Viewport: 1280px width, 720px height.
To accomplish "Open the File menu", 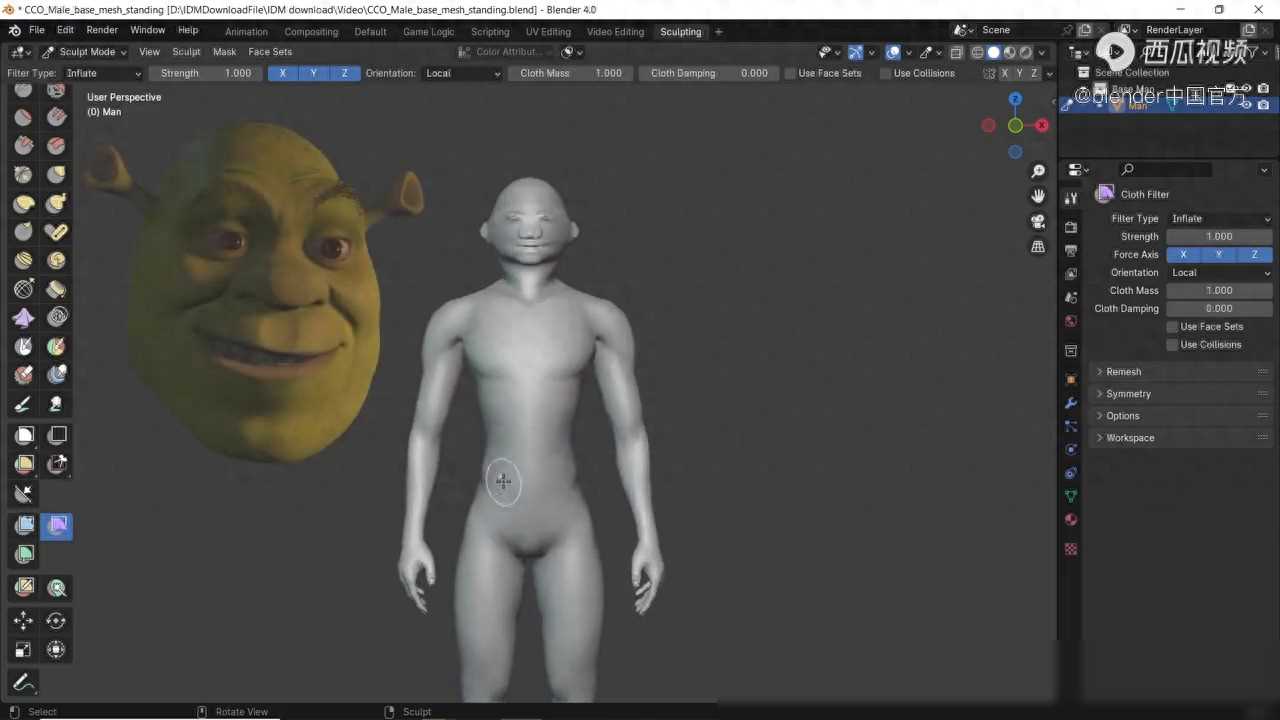I will (x=36, y=30).
